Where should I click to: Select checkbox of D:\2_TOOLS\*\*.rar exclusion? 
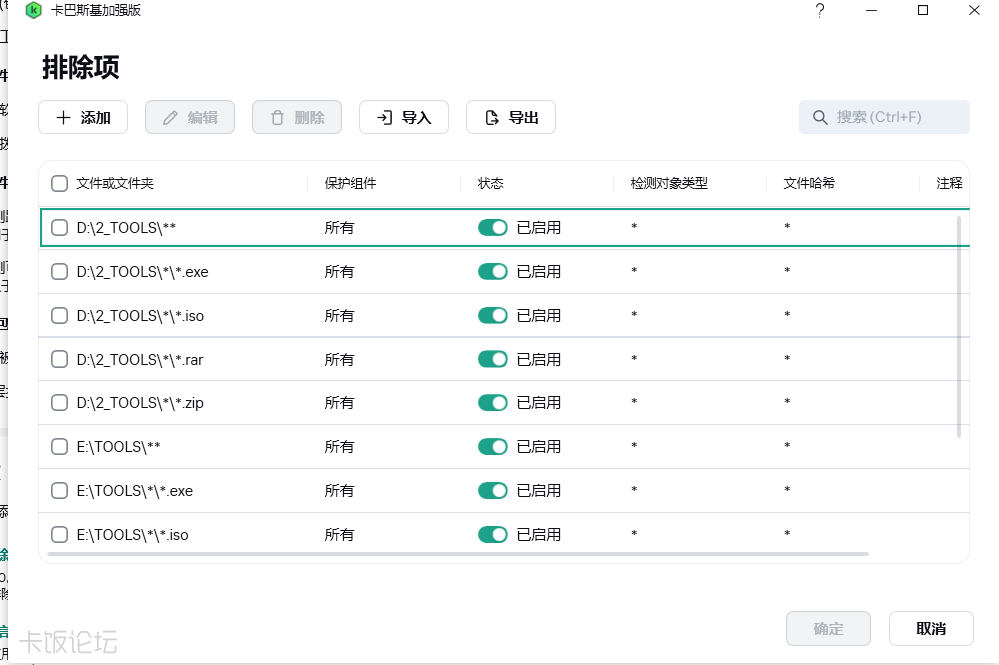click(59, 359)
